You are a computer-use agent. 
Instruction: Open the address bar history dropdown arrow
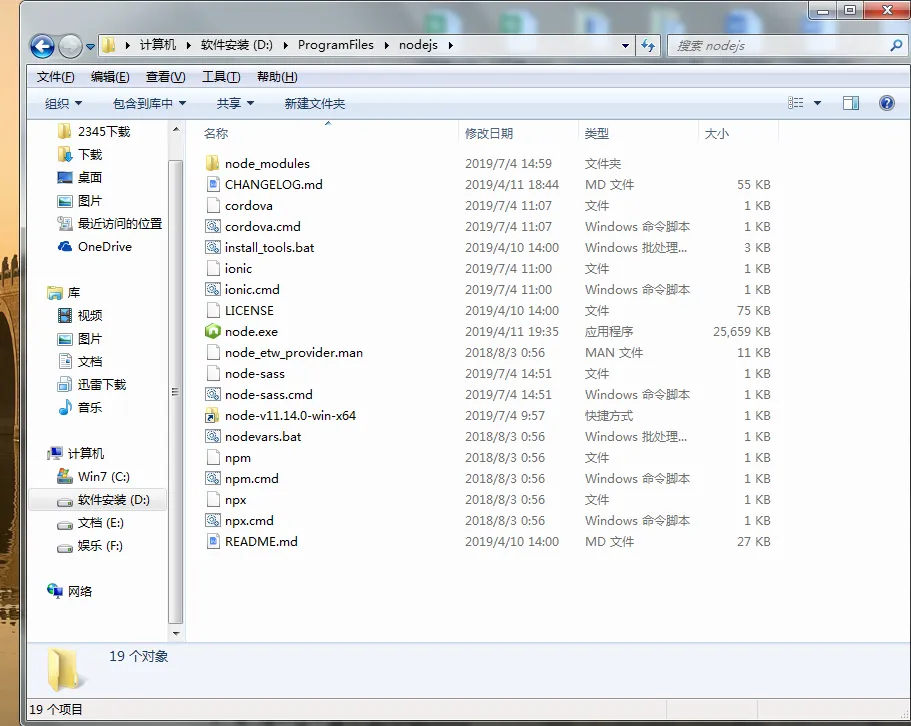coord(625,45)
